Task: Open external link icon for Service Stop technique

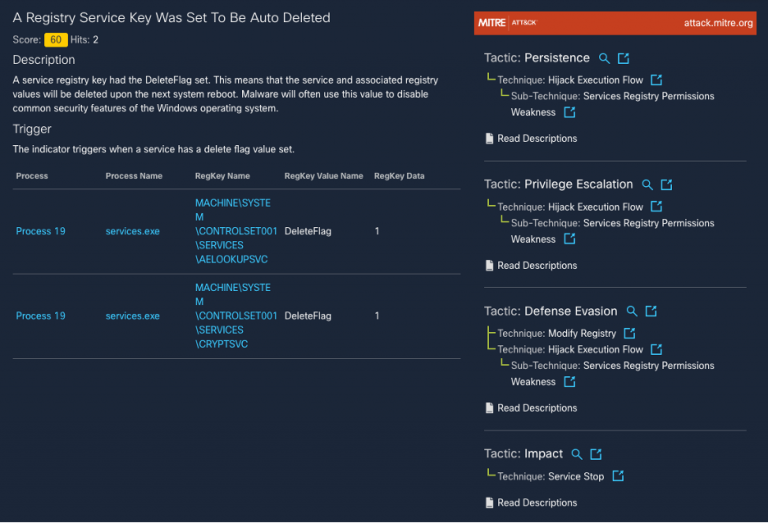Action: tap(618, 476)
